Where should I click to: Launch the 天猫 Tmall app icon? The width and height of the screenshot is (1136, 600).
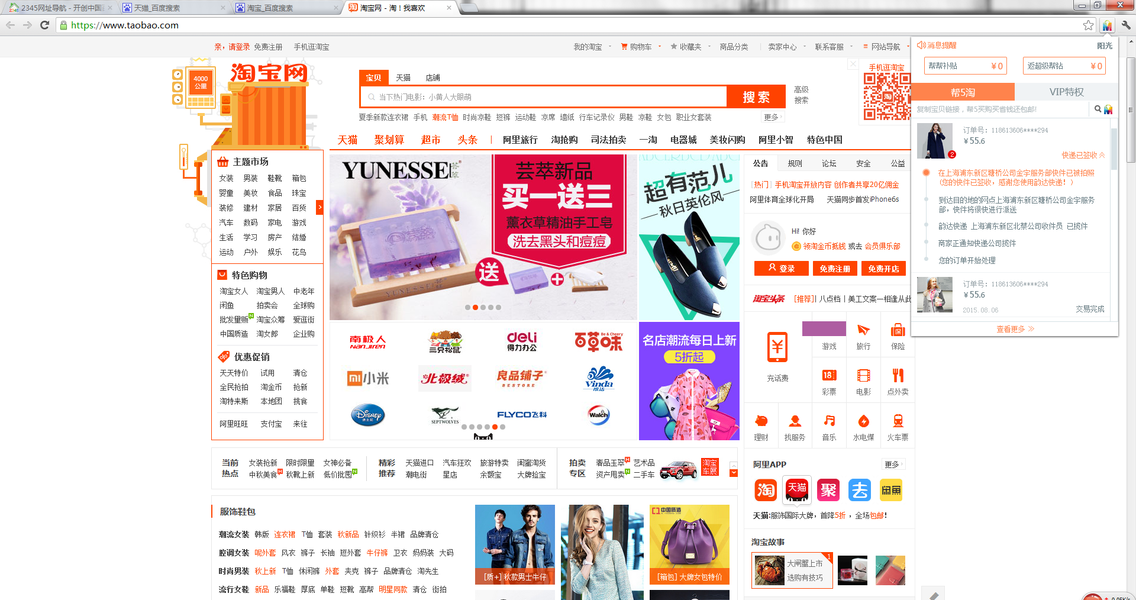tap(797, 490)
